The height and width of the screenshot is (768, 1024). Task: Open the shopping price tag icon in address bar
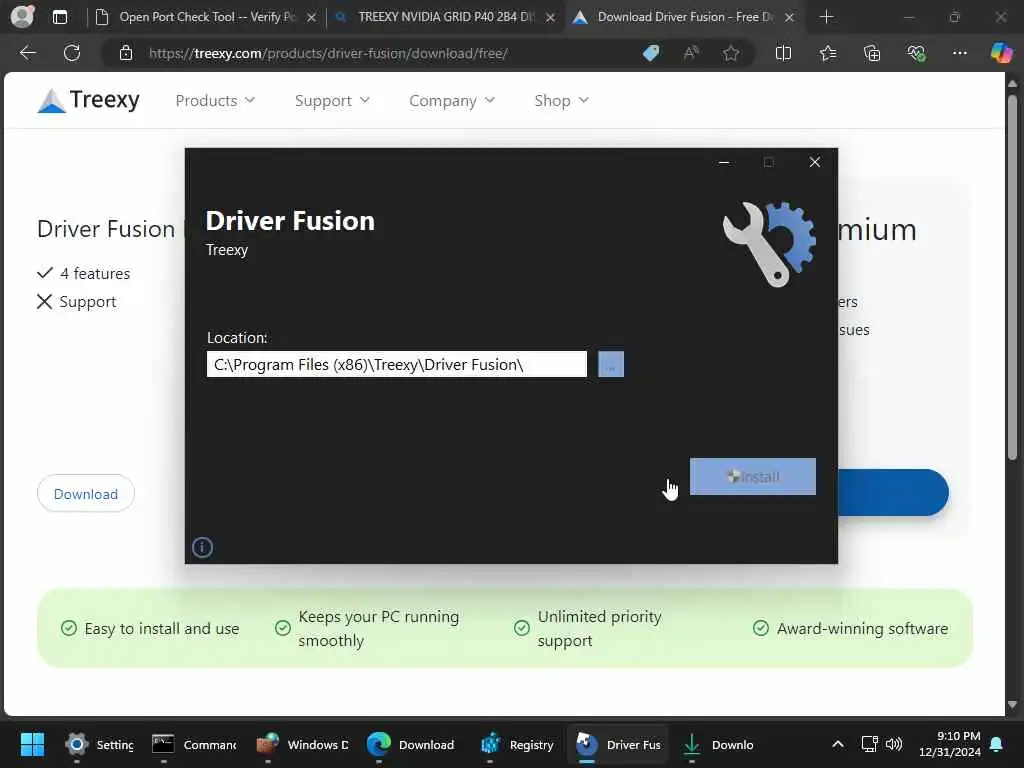coord(650,54)
